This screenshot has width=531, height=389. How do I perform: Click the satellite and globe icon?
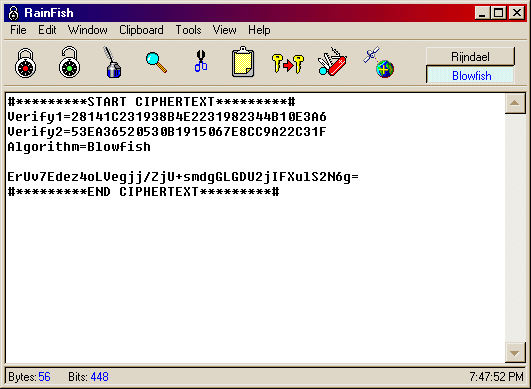[x=379, y=63]
